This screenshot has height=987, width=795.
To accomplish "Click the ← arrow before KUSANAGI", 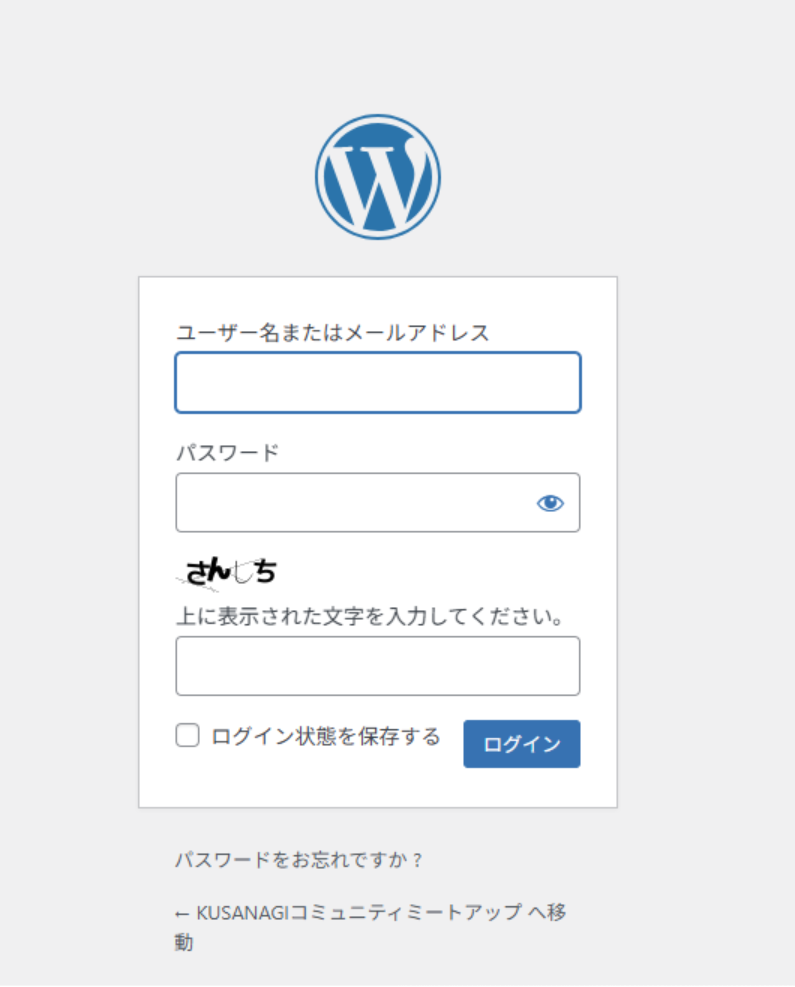I will 182,913.
